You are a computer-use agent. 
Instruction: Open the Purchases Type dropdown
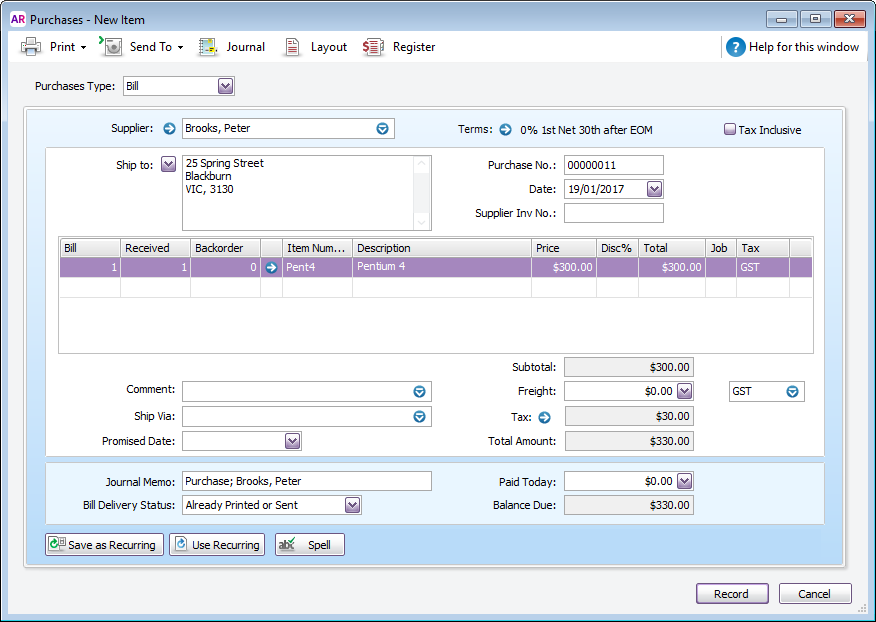[x=225, y=85]
